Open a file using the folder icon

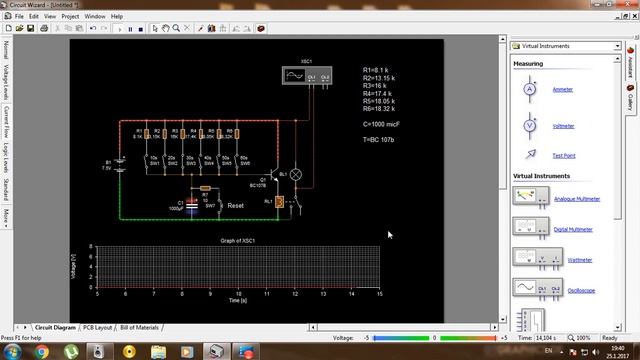click(20, 28)
